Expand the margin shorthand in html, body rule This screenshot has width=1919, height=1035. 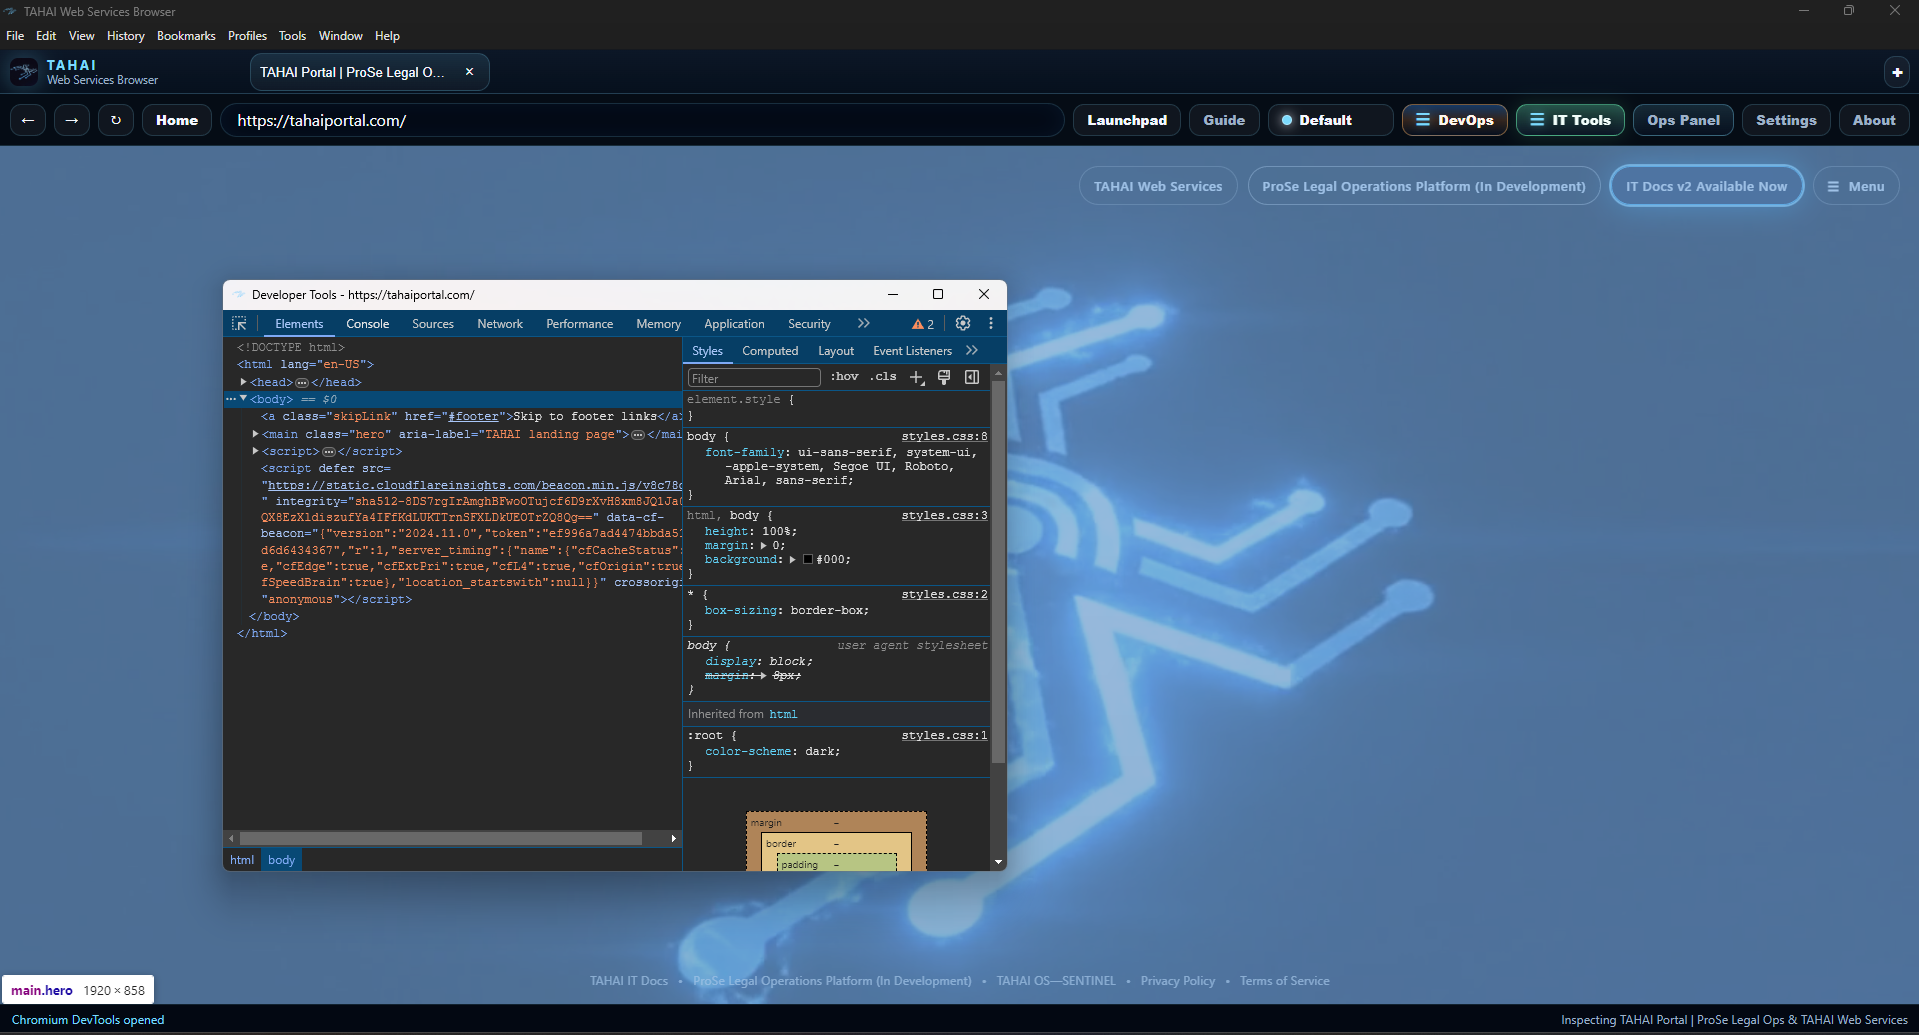764,546
